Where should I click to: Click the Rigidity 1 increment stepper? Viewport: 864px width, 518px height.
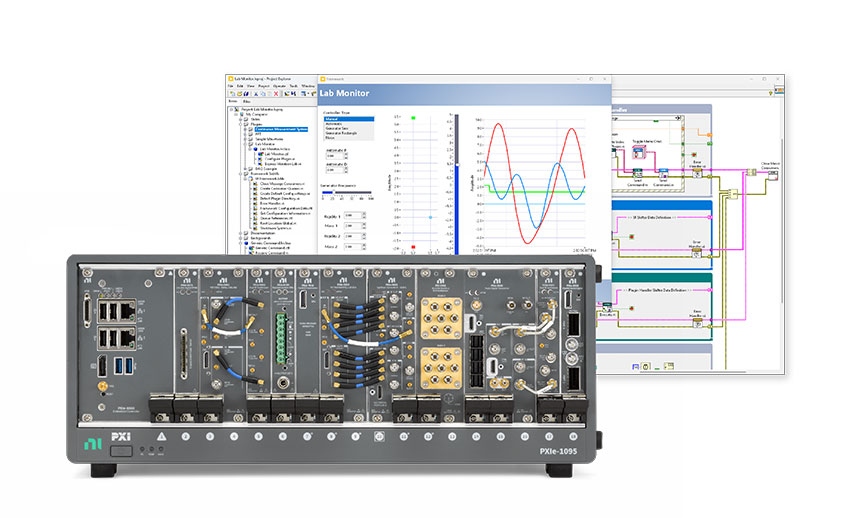pyautogui.click(x=364, y=214)
